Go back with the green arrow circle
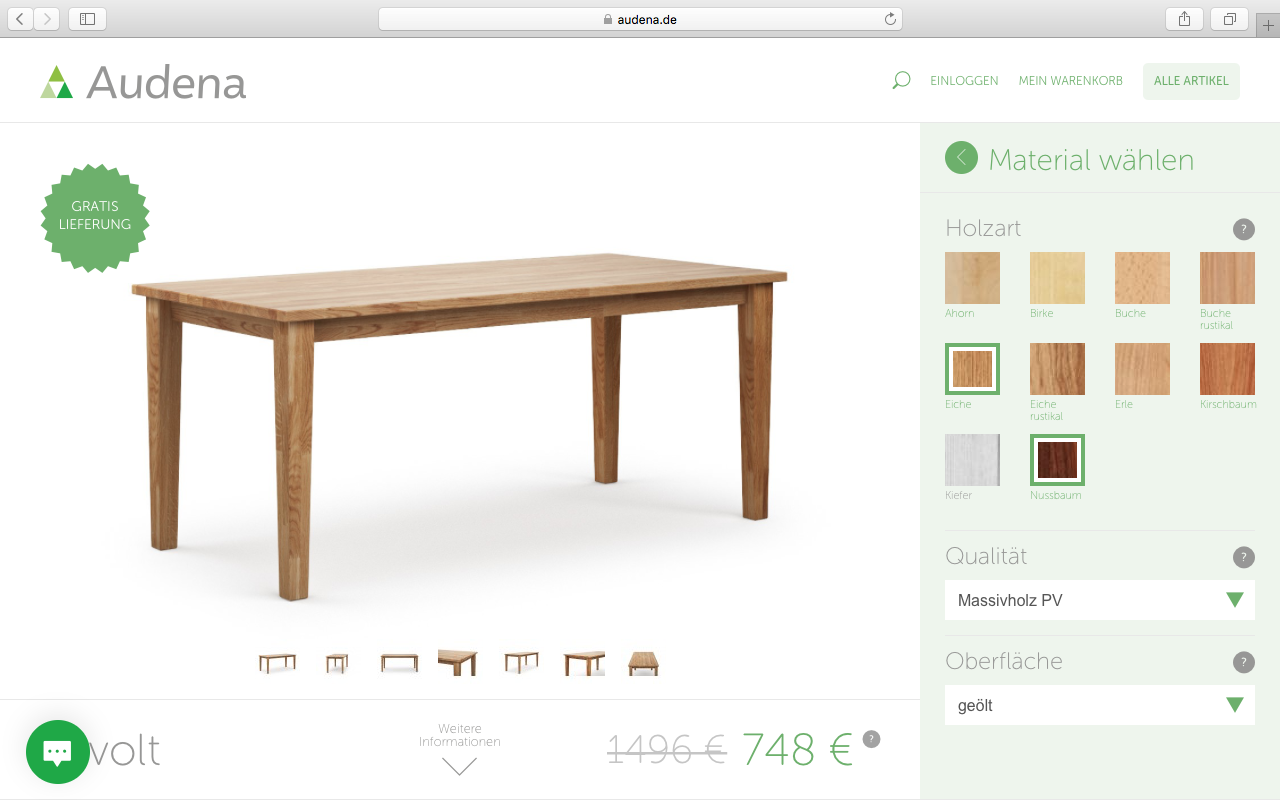1280x800 pixels. click(x=961, y=157)
